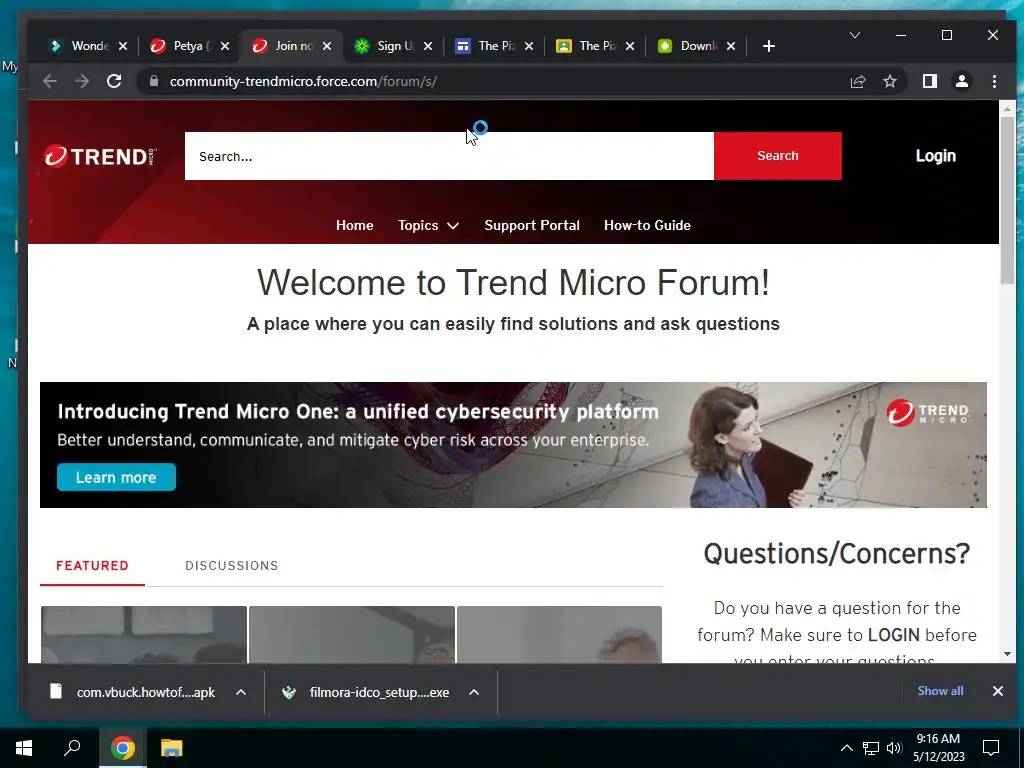Bookmark this page with the star icon

(889, 81)
